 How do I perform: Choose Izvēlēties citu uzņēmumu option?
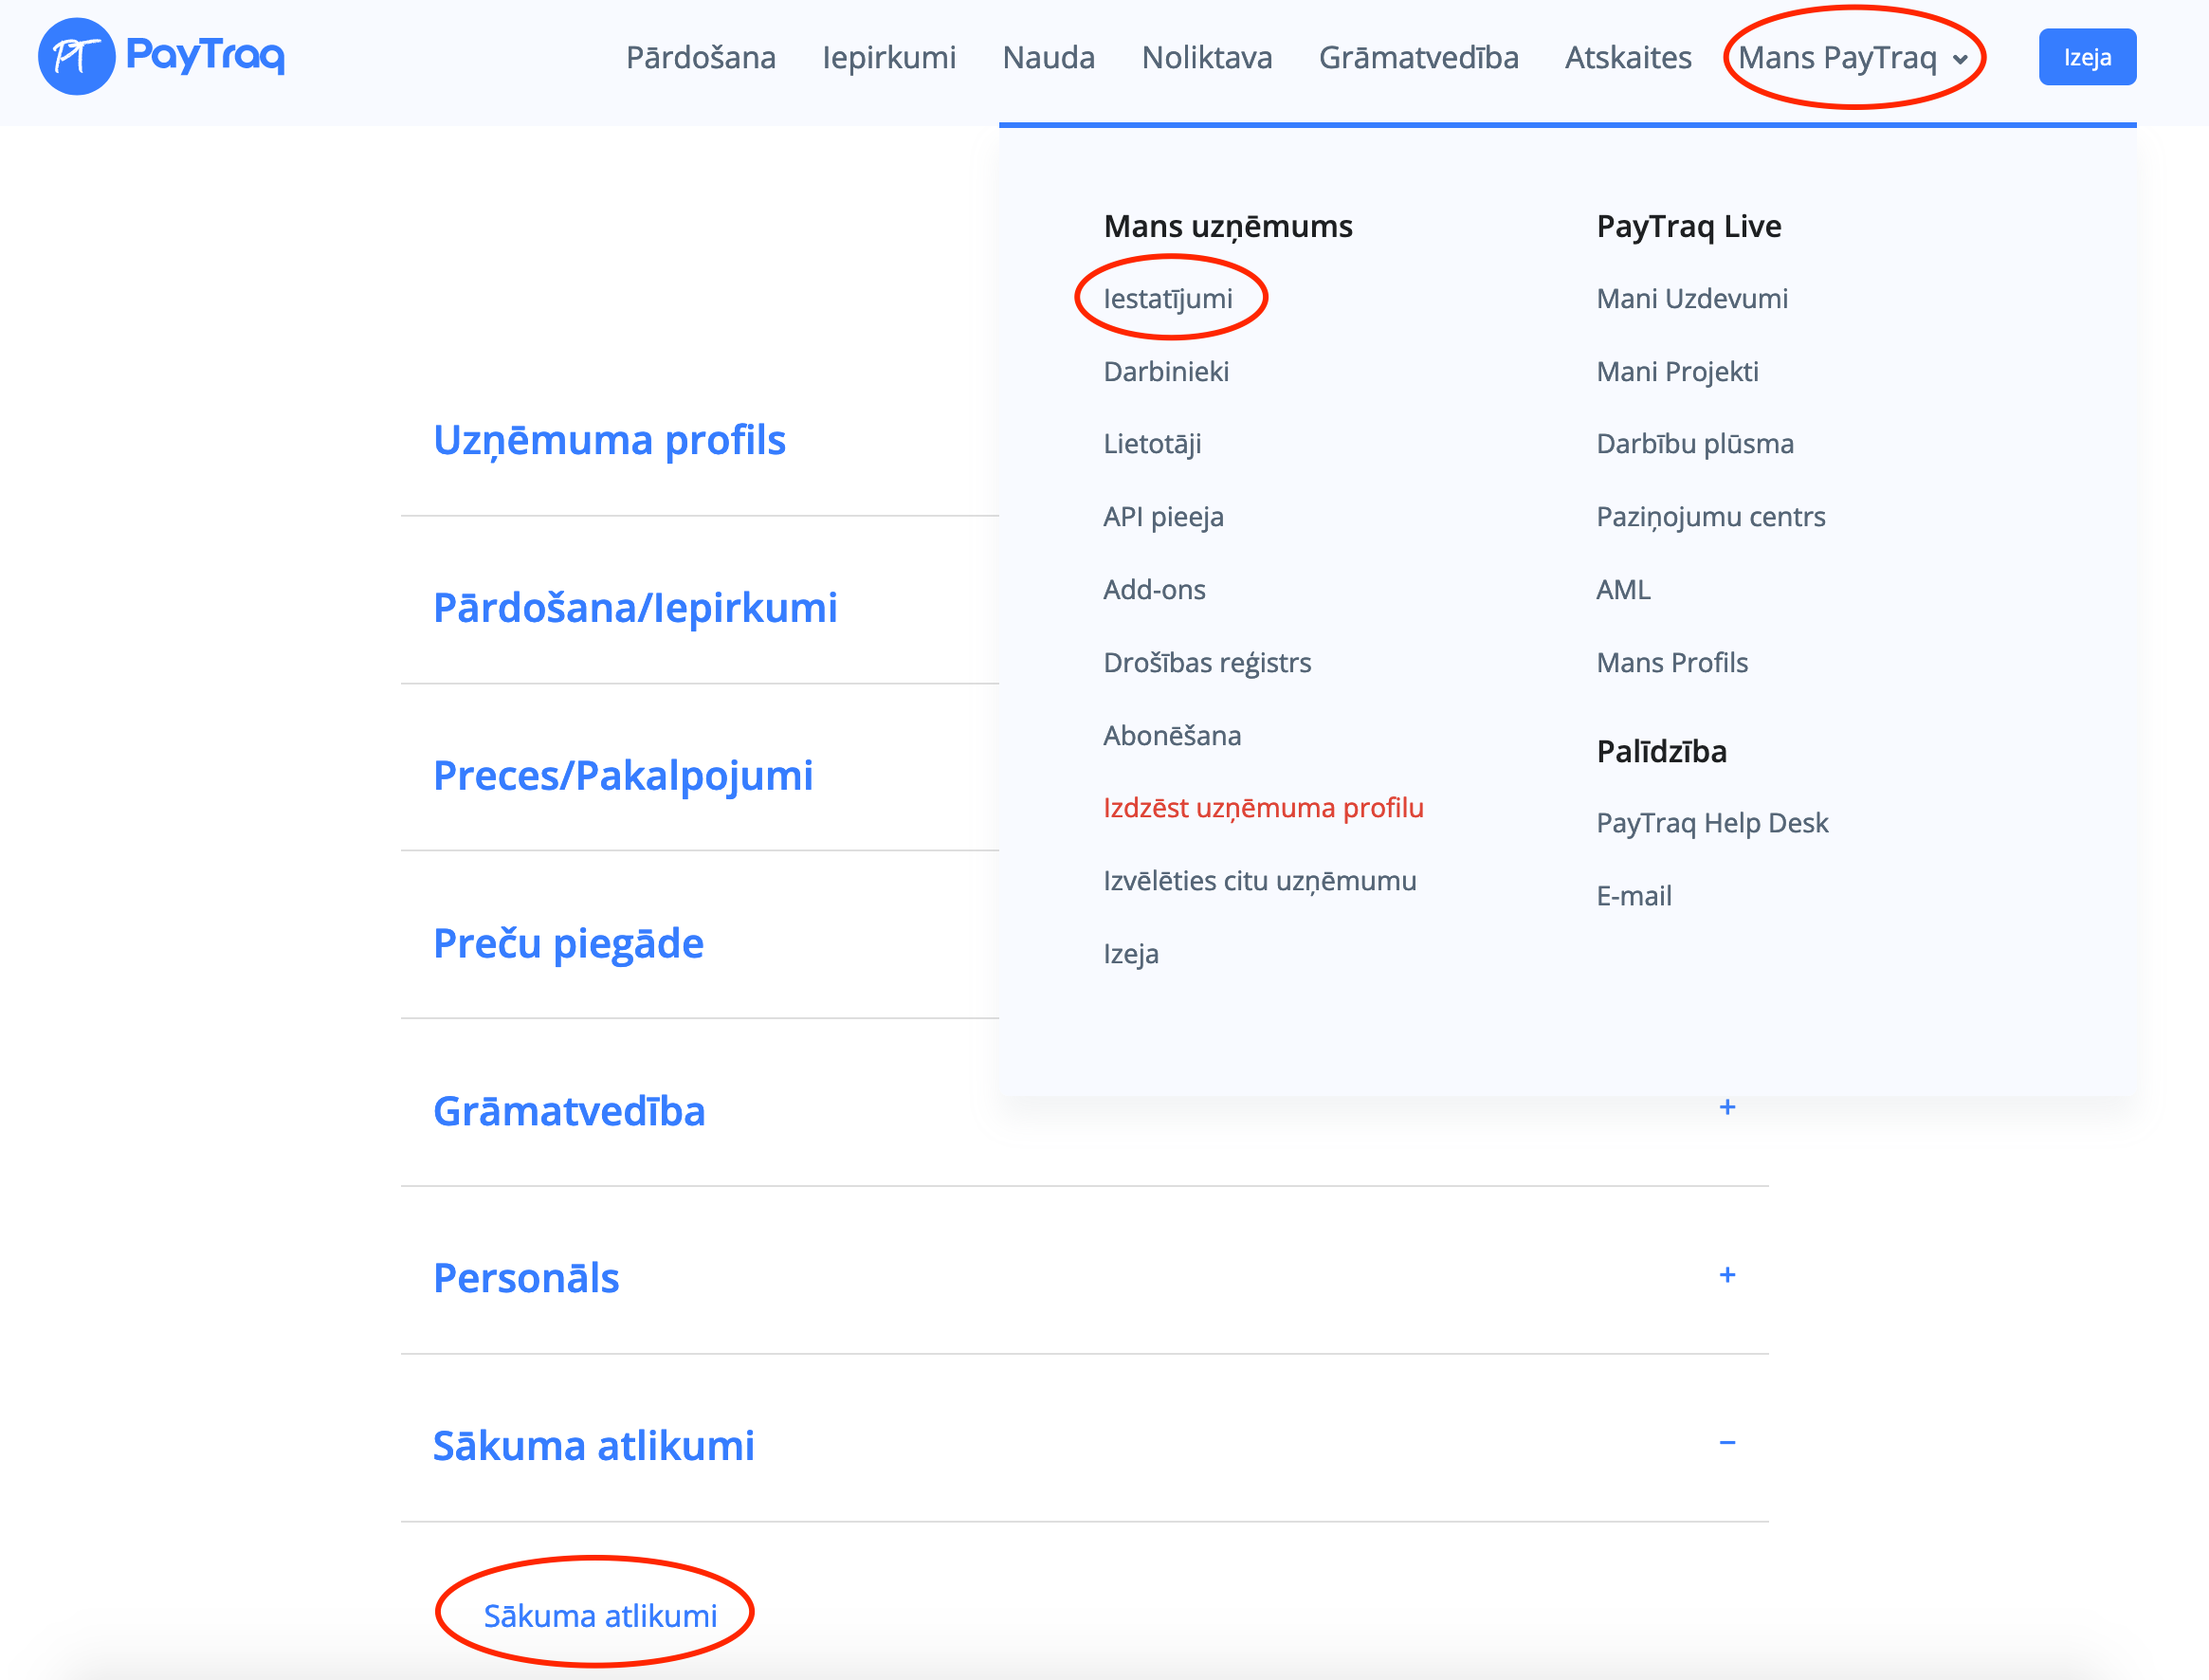coord(1259,880)
